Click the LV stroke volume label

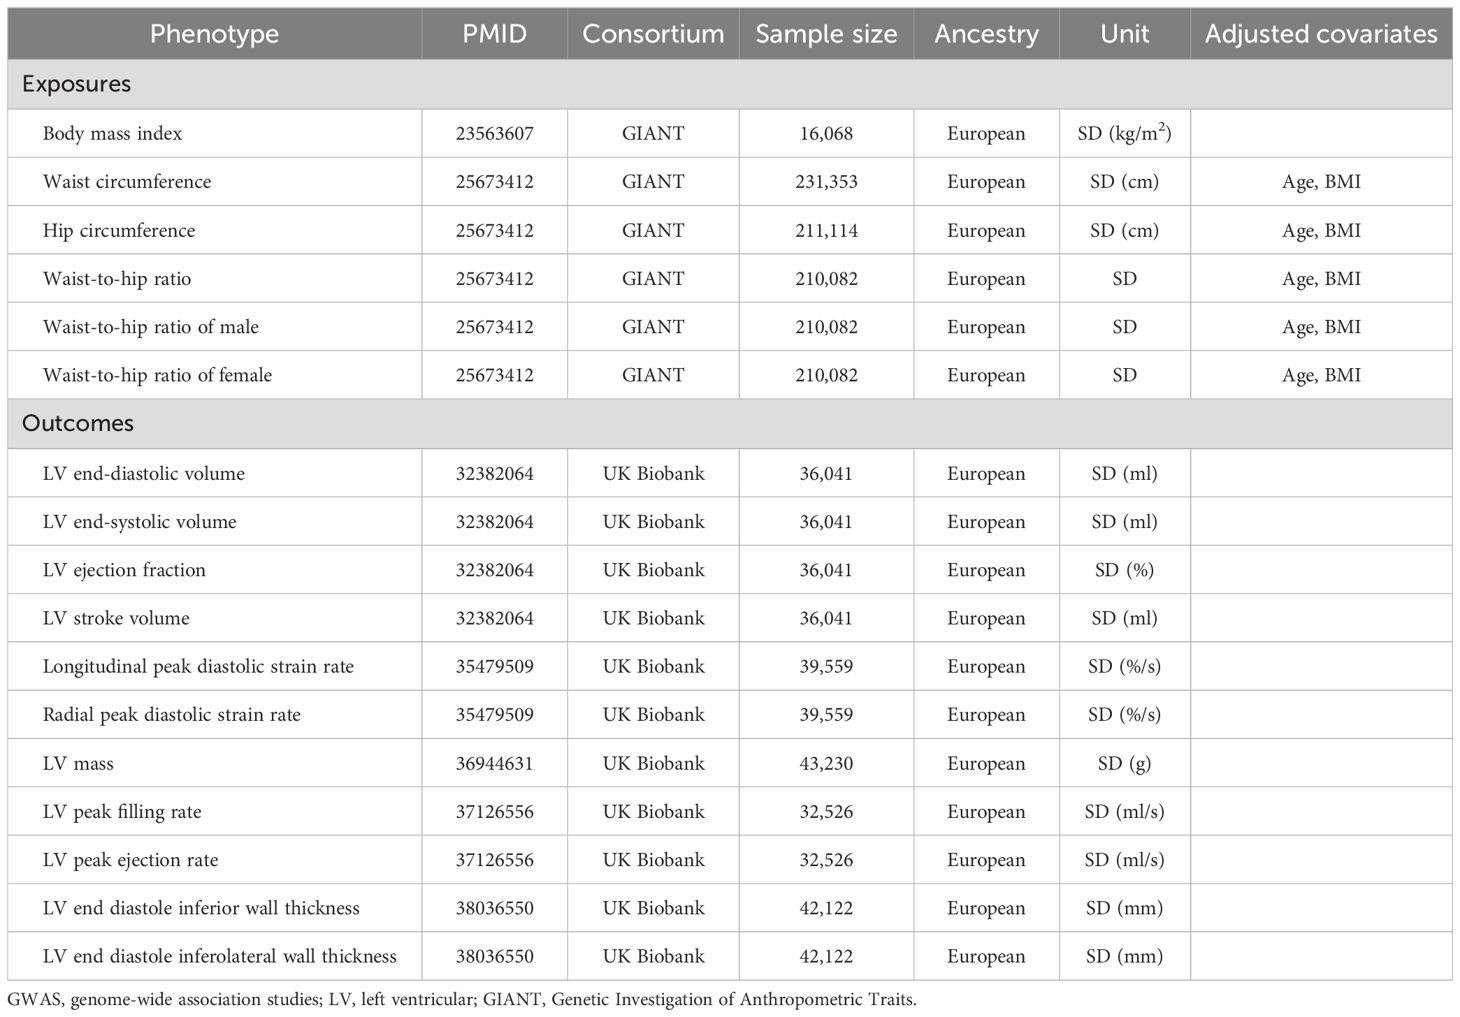point(116,618)
